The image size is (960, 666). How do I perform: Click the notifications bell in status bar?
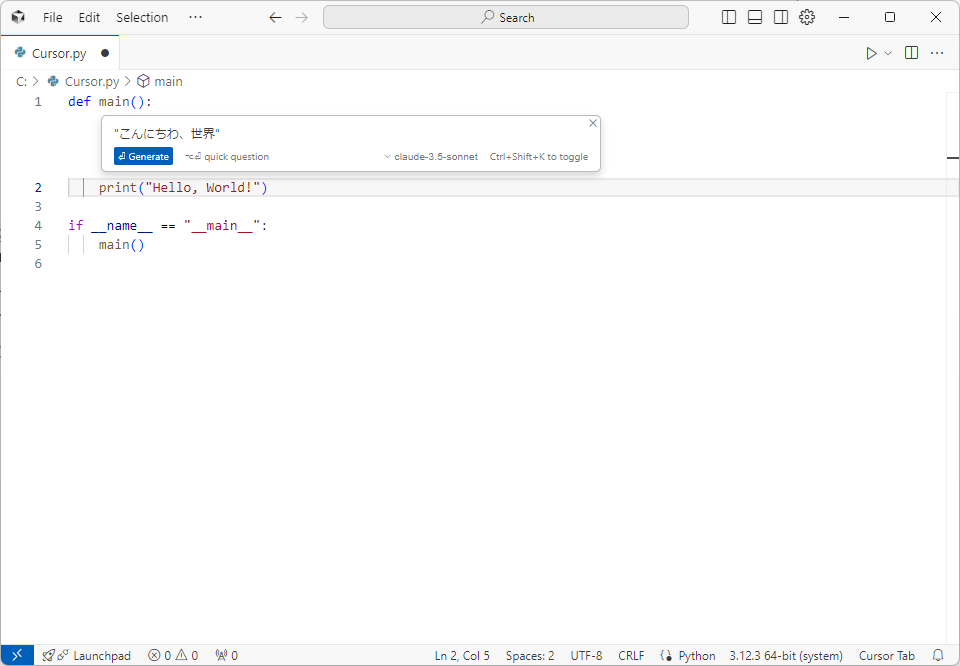pyautogui.click(x=938, y=656)
